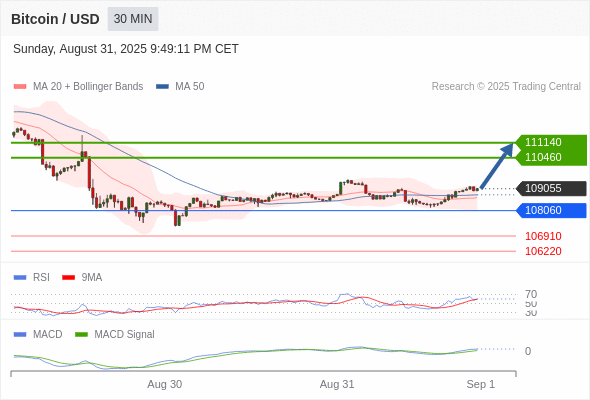Screen dimensions: 590x400
Task: Click the MACD legend blue marker
Action: point(20,334)
